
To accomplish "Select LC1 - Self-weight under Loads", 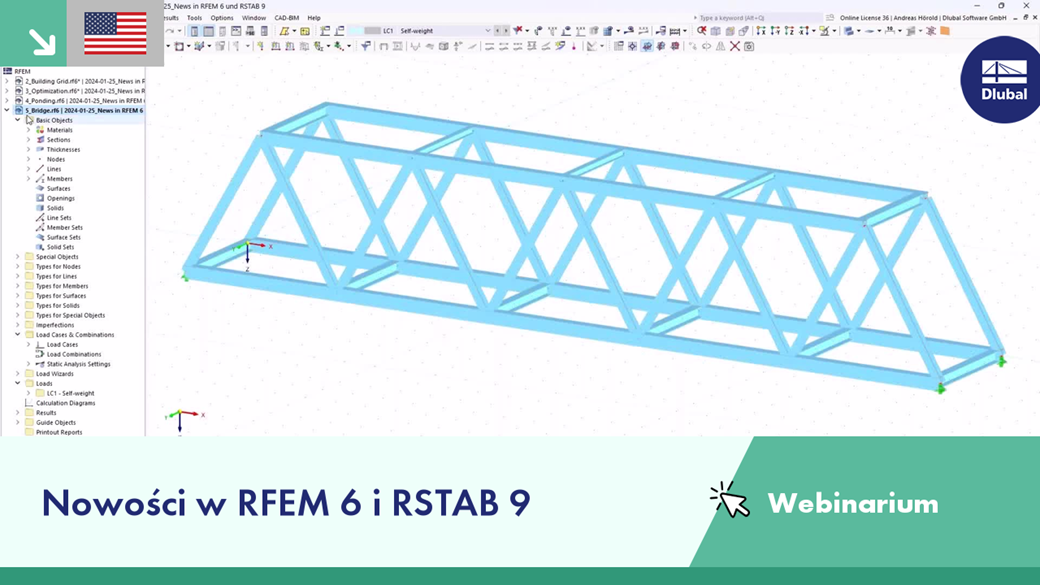I will (70, 393).
